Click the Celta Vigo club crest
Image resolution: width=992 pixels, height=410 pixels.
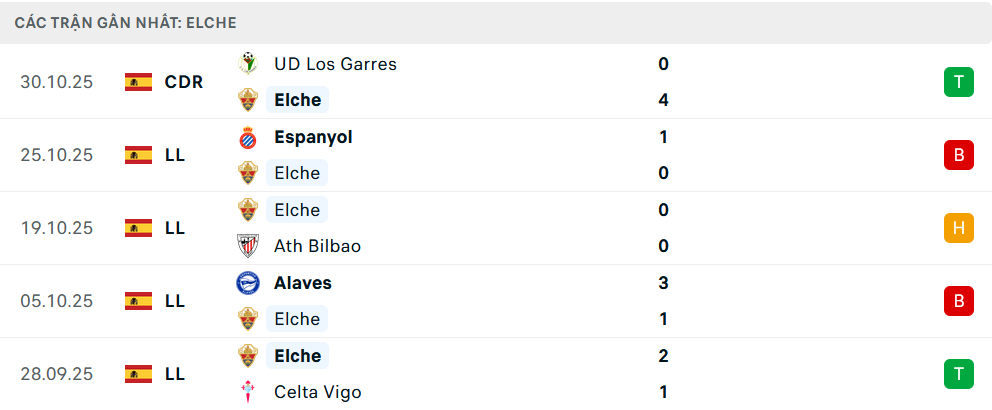click(247, 392)
